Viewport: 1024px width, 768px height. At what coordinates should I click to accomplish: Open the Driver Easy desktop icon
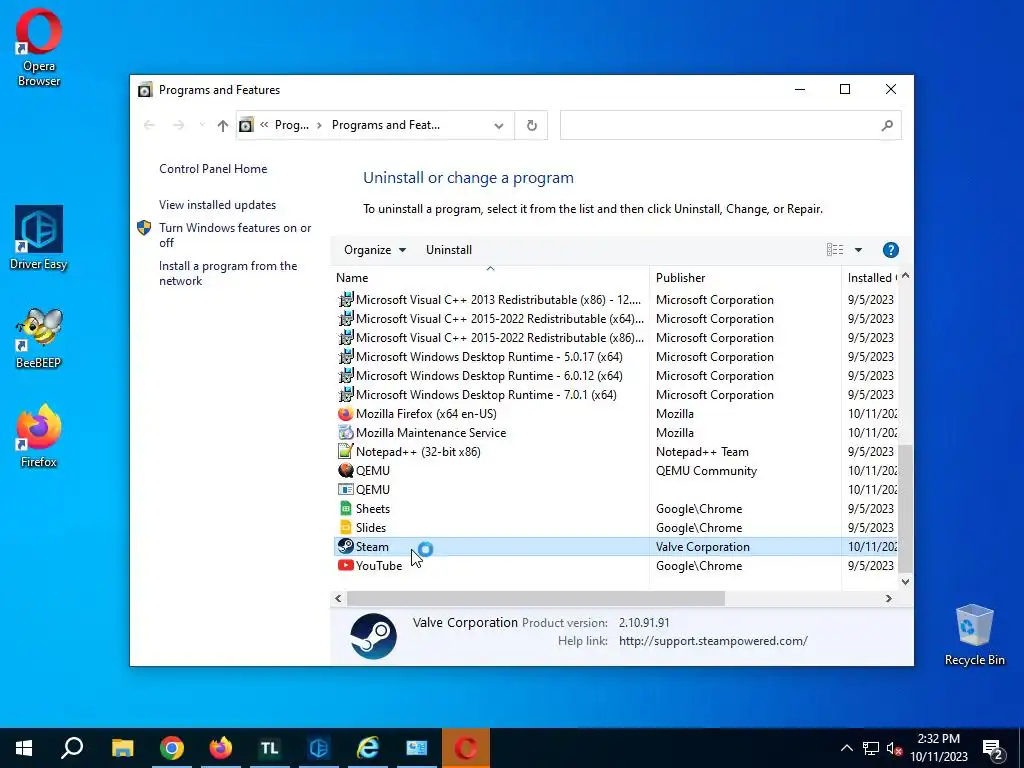[x=39, y=238]
